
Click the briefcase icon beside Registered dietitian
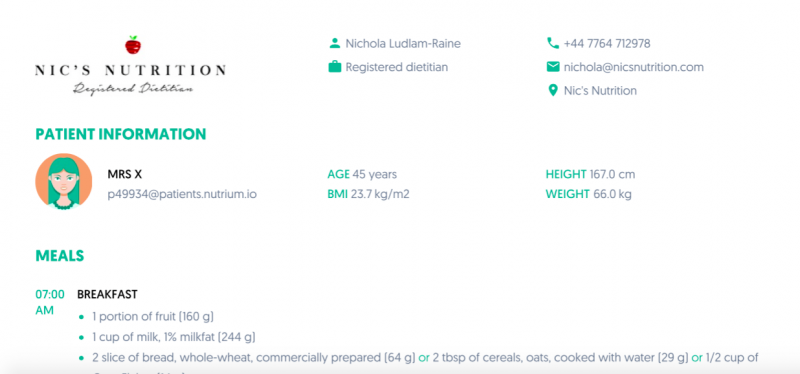pos(335,67)
